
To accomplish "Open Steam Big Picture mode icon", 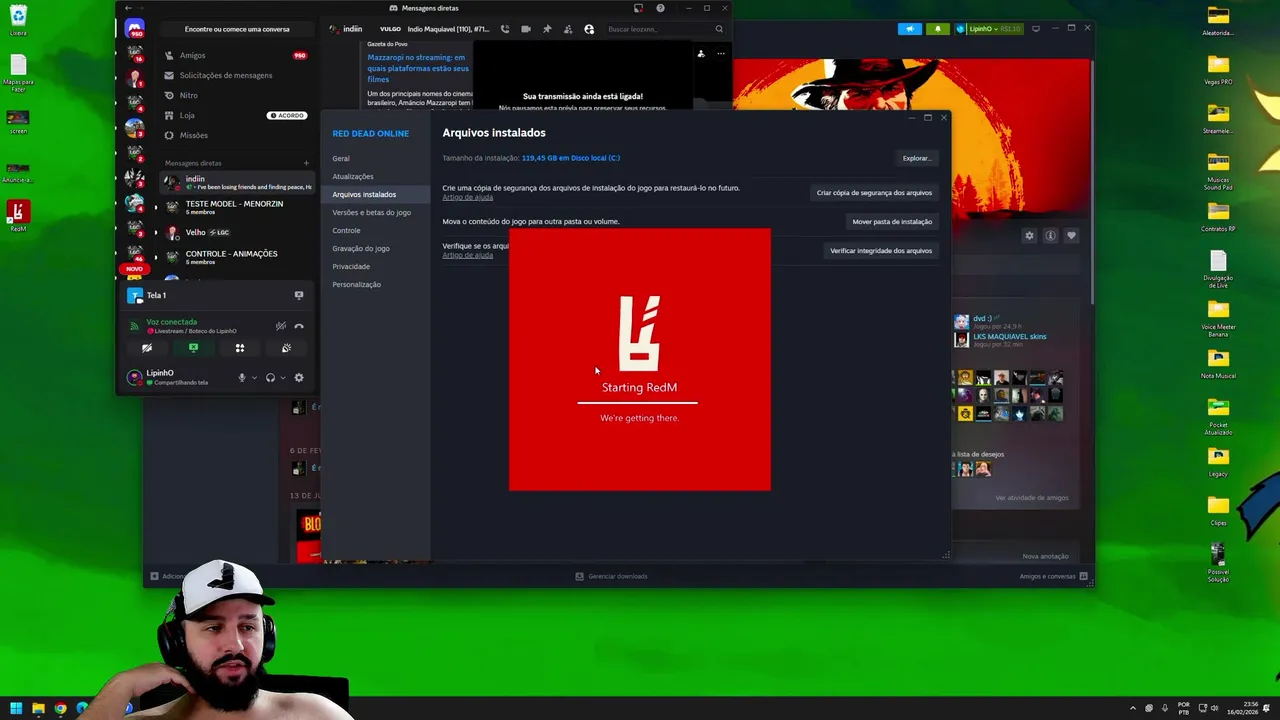I will (1036, 29).
